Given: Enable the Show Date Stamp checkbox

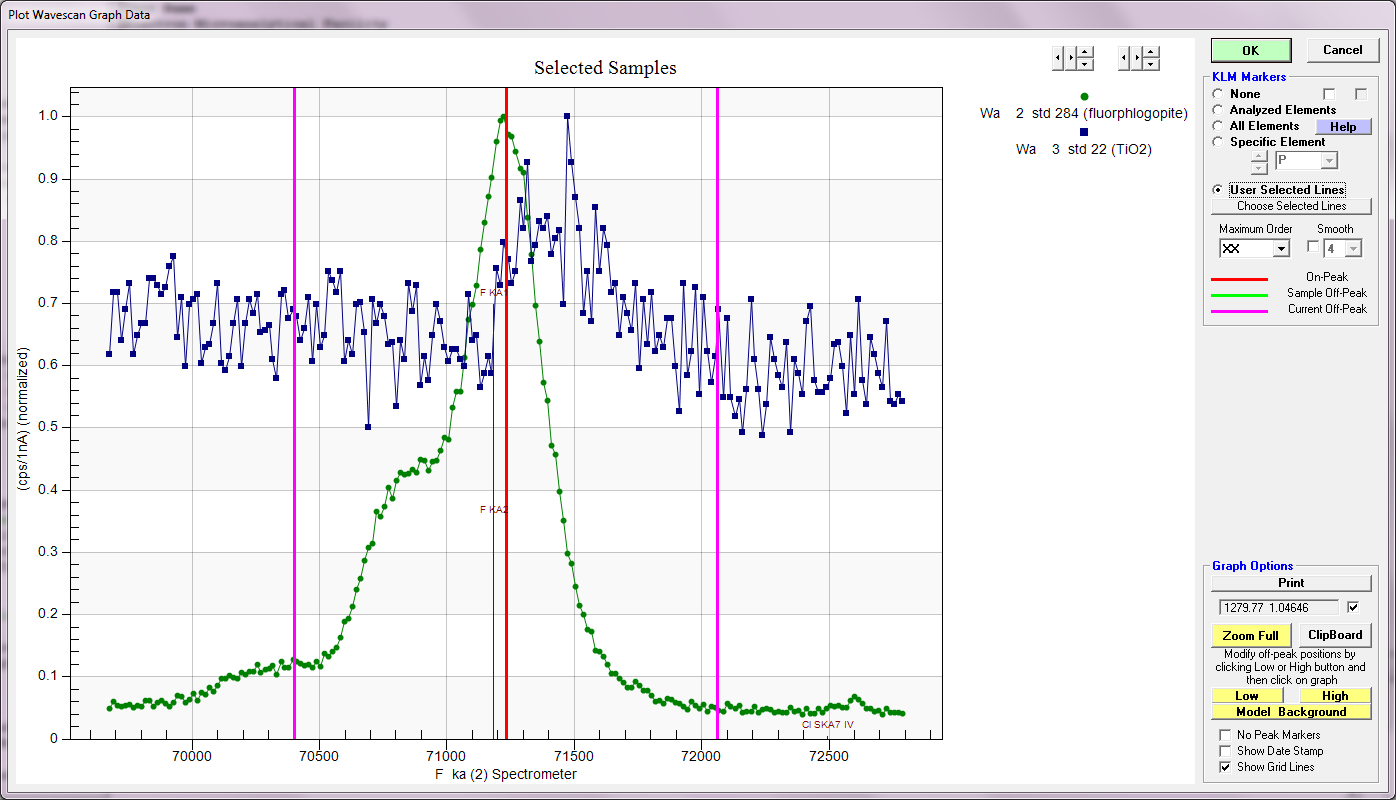Looking at the screenshot, I should (1226, 751).
